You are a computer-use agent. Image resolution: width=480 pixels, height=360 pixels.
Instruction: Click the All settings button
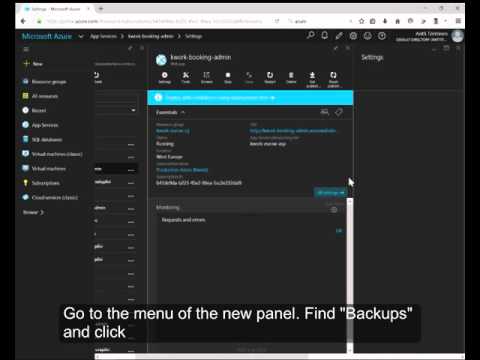(x=329, y=193)
